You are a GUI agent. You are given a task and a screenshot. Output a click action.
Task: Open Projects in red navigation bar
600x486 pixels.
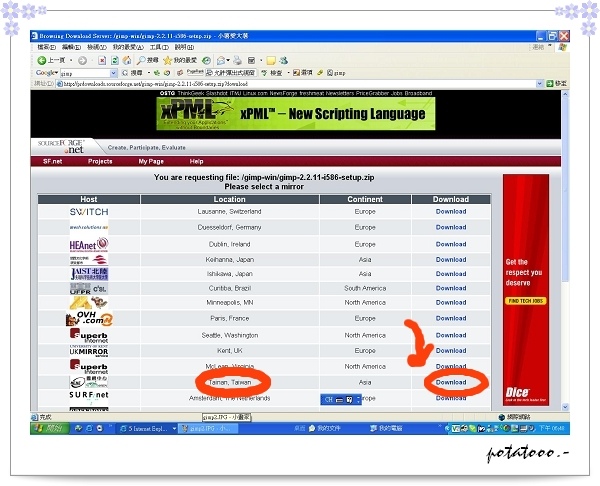point(100,161)
